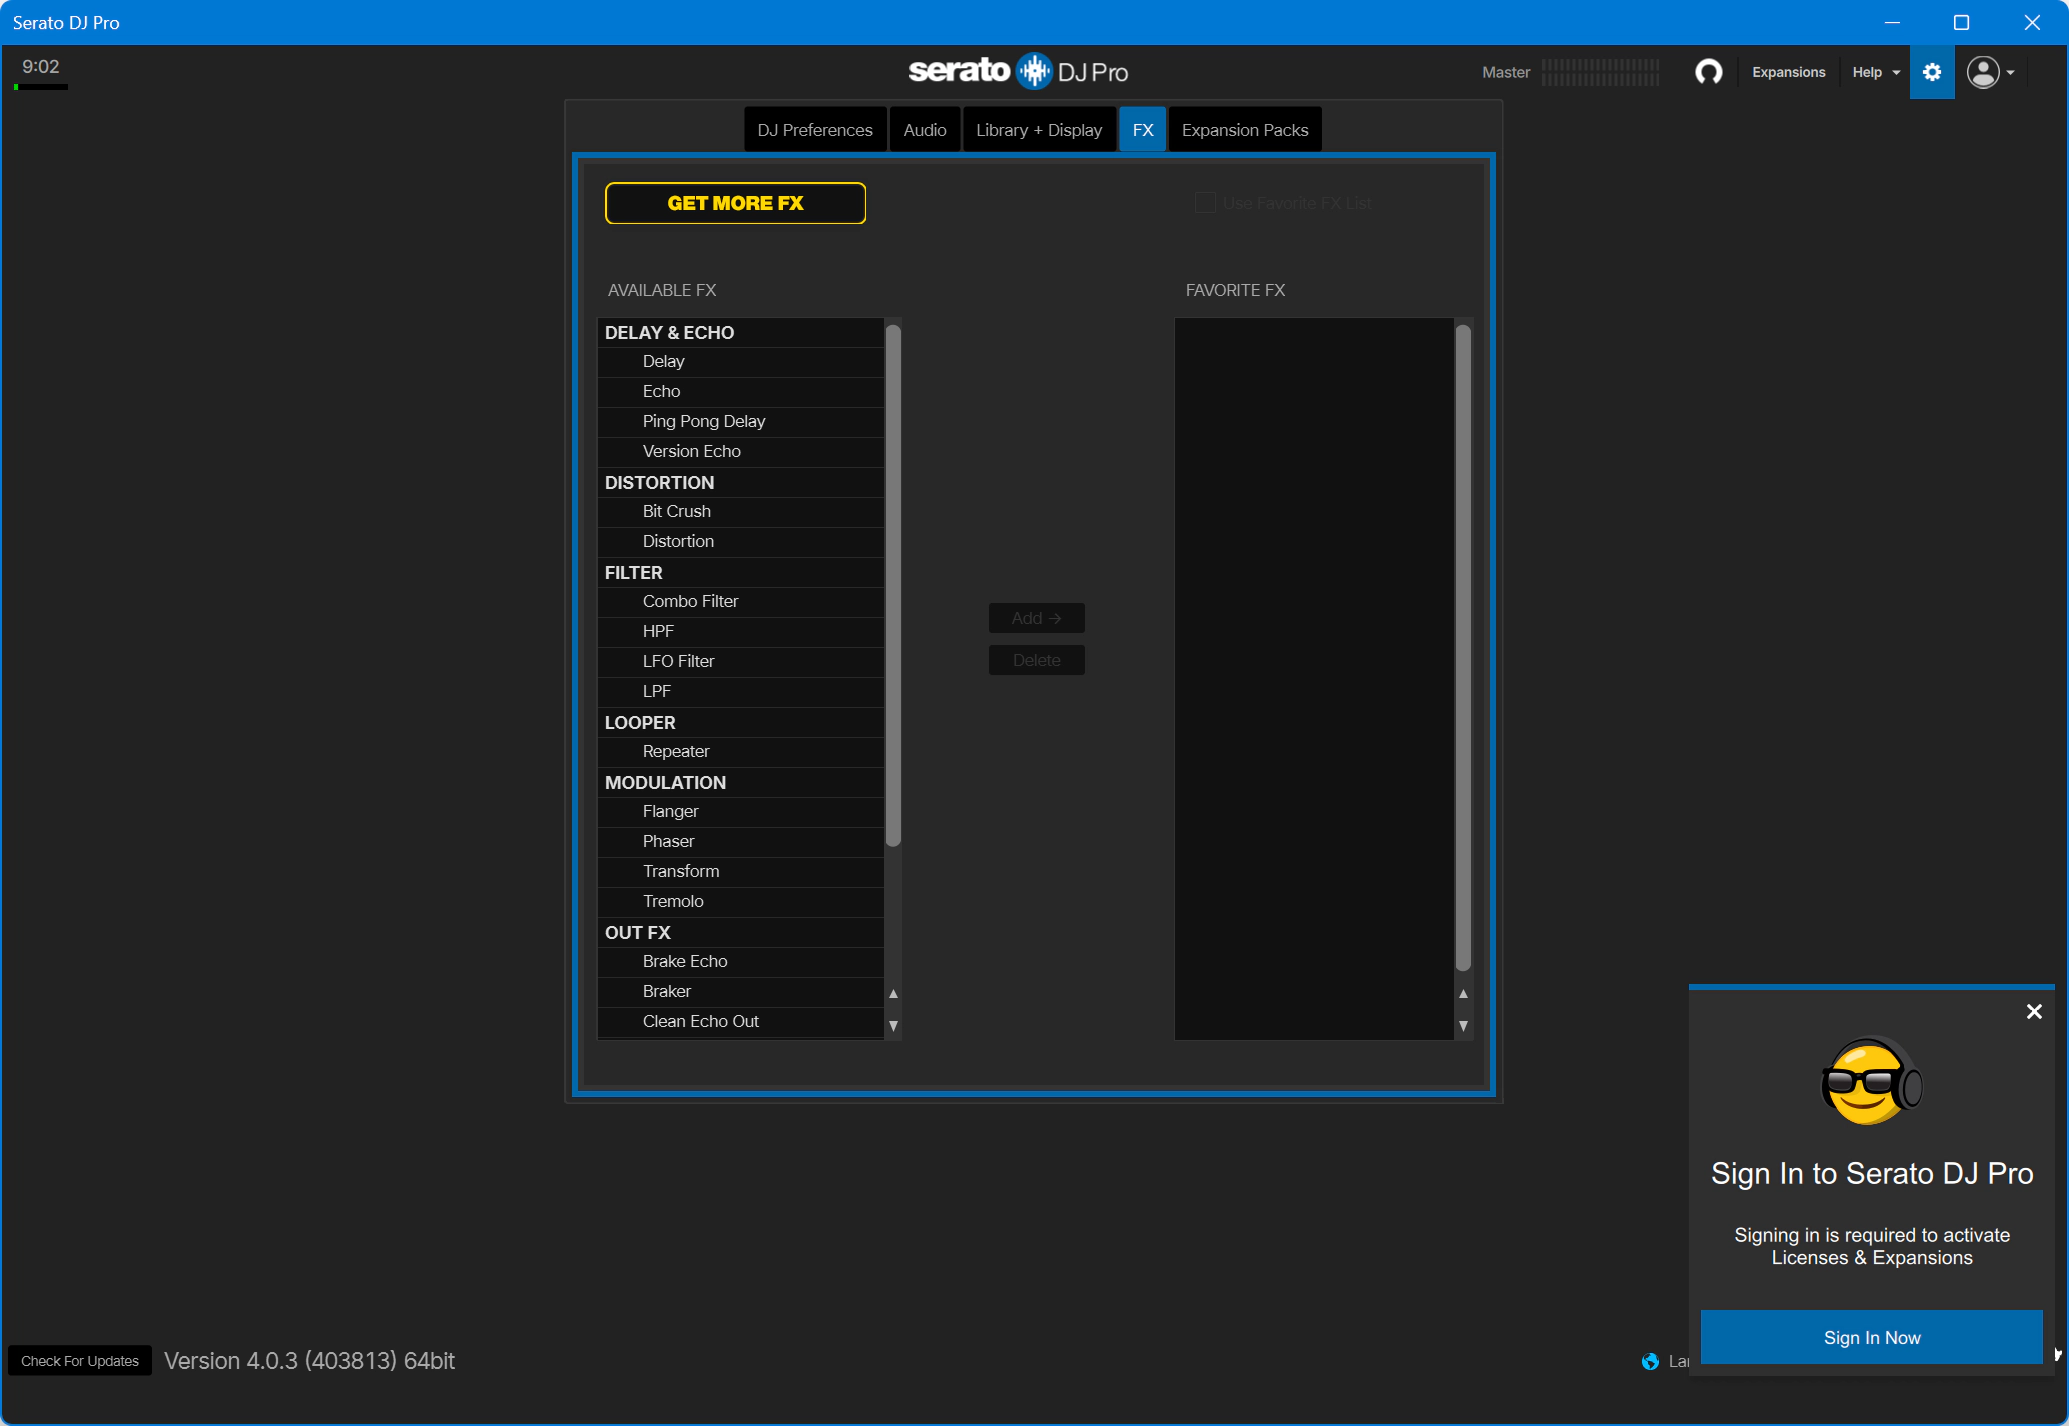
Task: Click the headphone monitoring icon
Action: (1708, 72)
